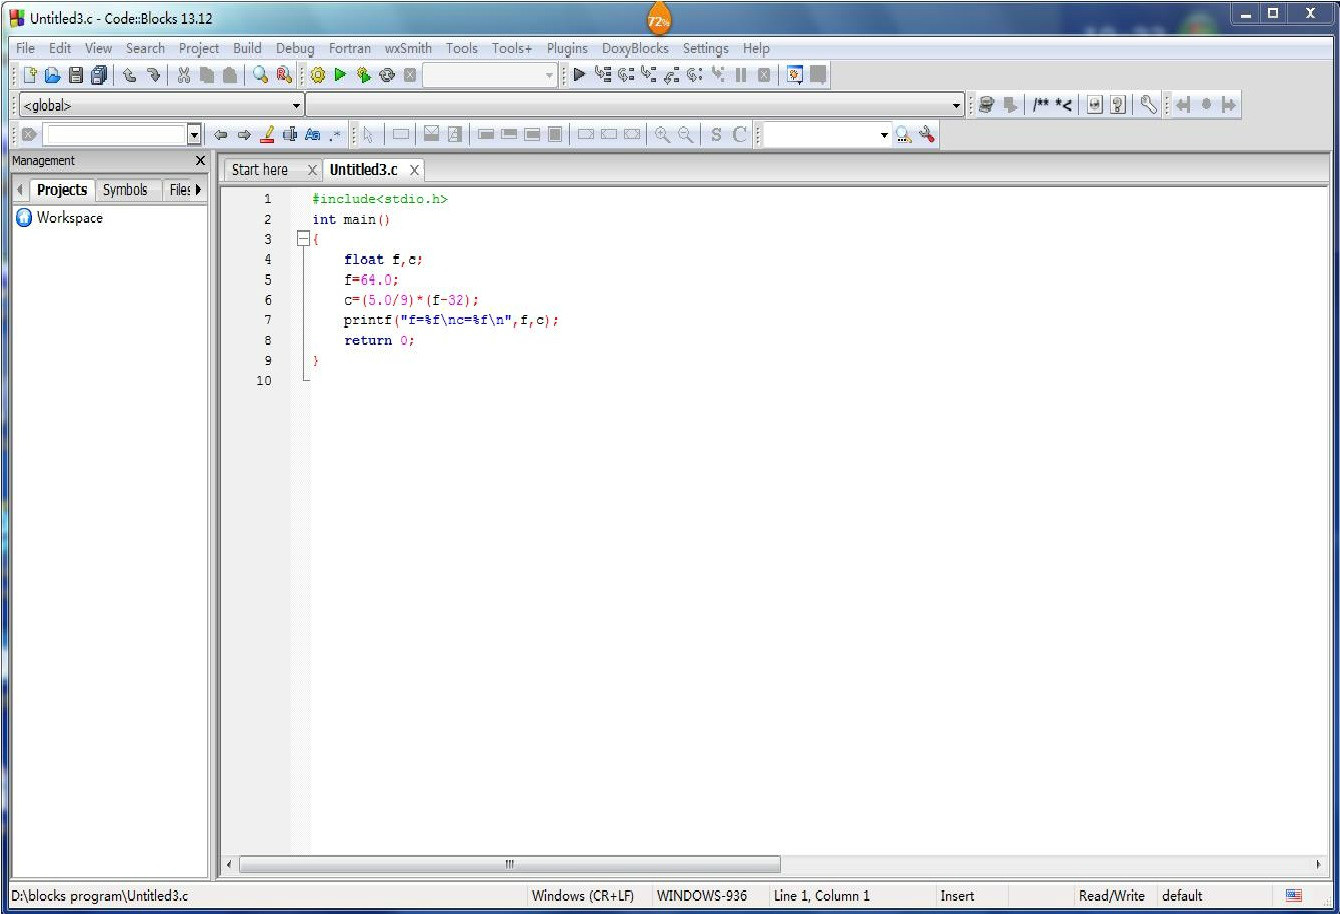Click the Zoom out magnifier icon
This screenshot has width=1340, height=914.
pos(685,134)
